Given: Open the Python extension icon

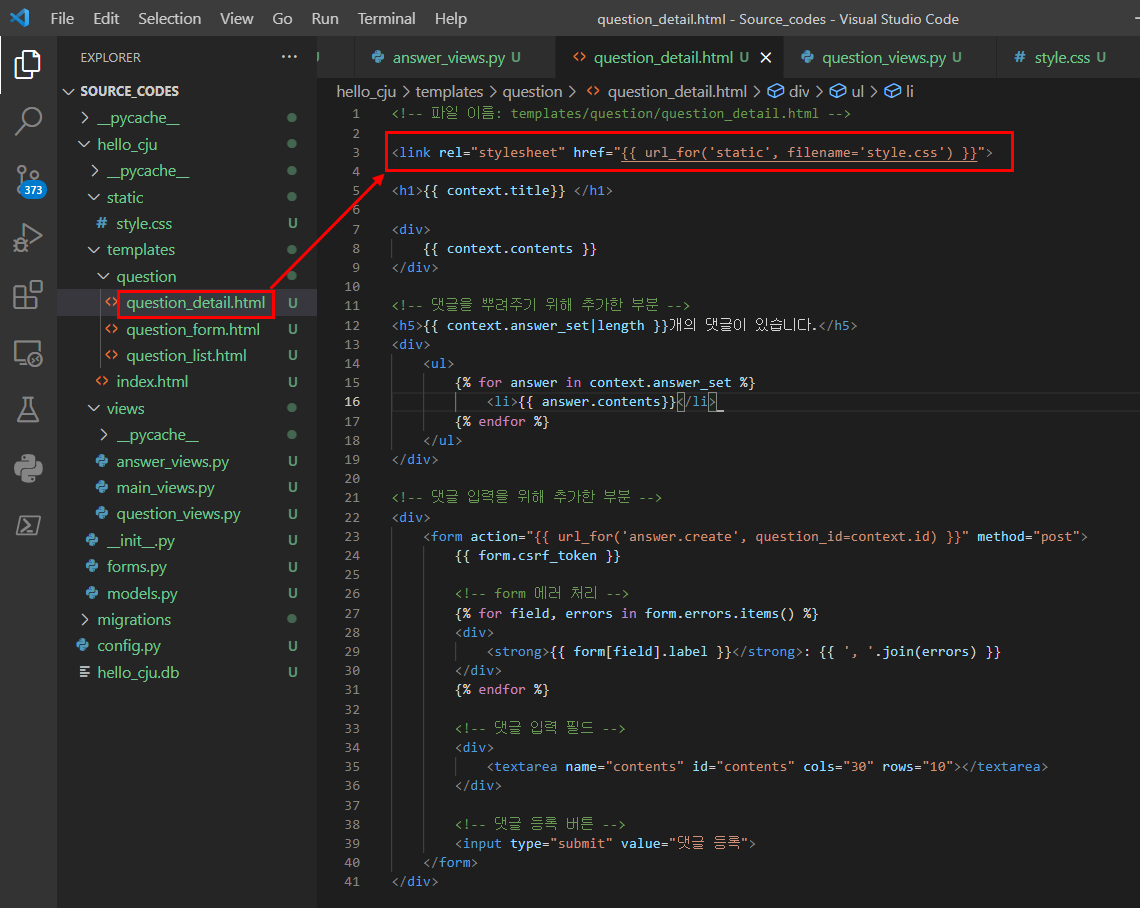Looking at the screenshot, I should tap(28, 468).
